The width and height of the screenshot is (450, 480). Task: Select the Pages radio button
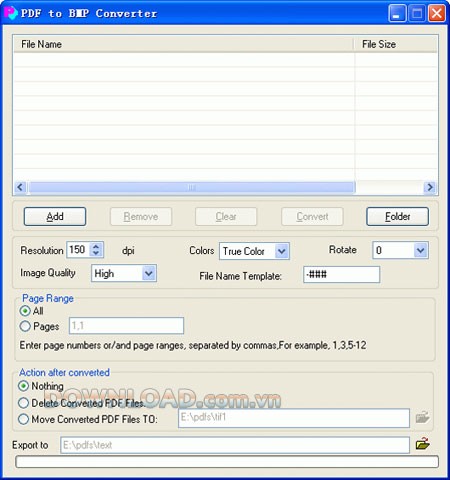click(x=25, y=326)
